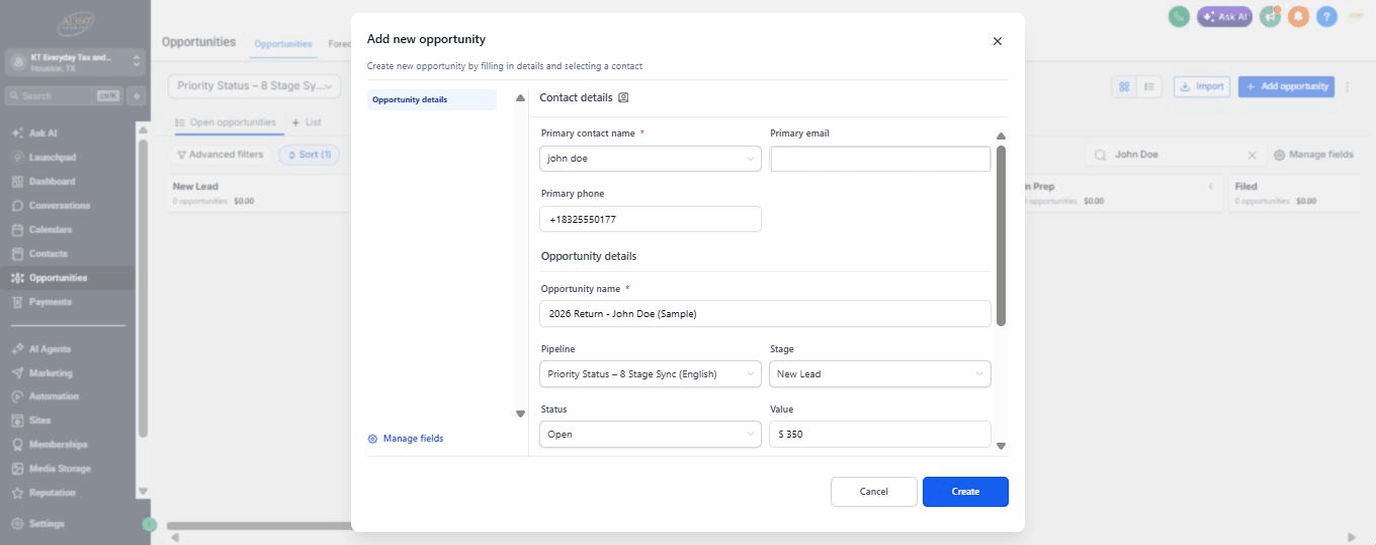
Task: Click Manage fields link in dialog
Action: pos(406,439)
